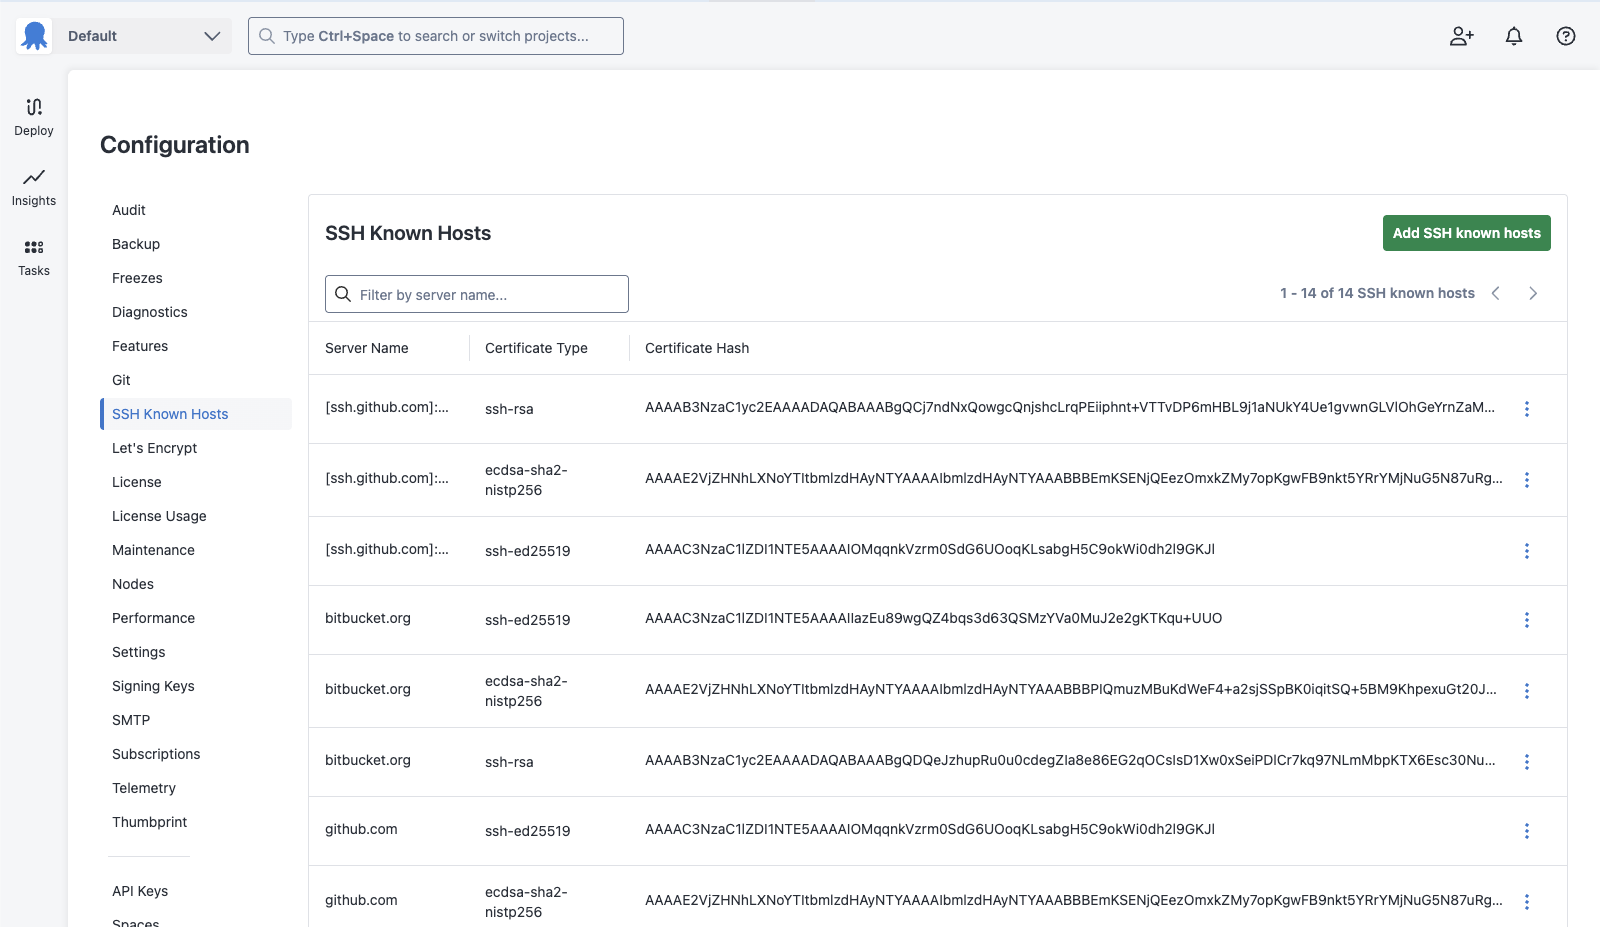
Task: Focus the Filter by server name field
Action: coord(477,294)
